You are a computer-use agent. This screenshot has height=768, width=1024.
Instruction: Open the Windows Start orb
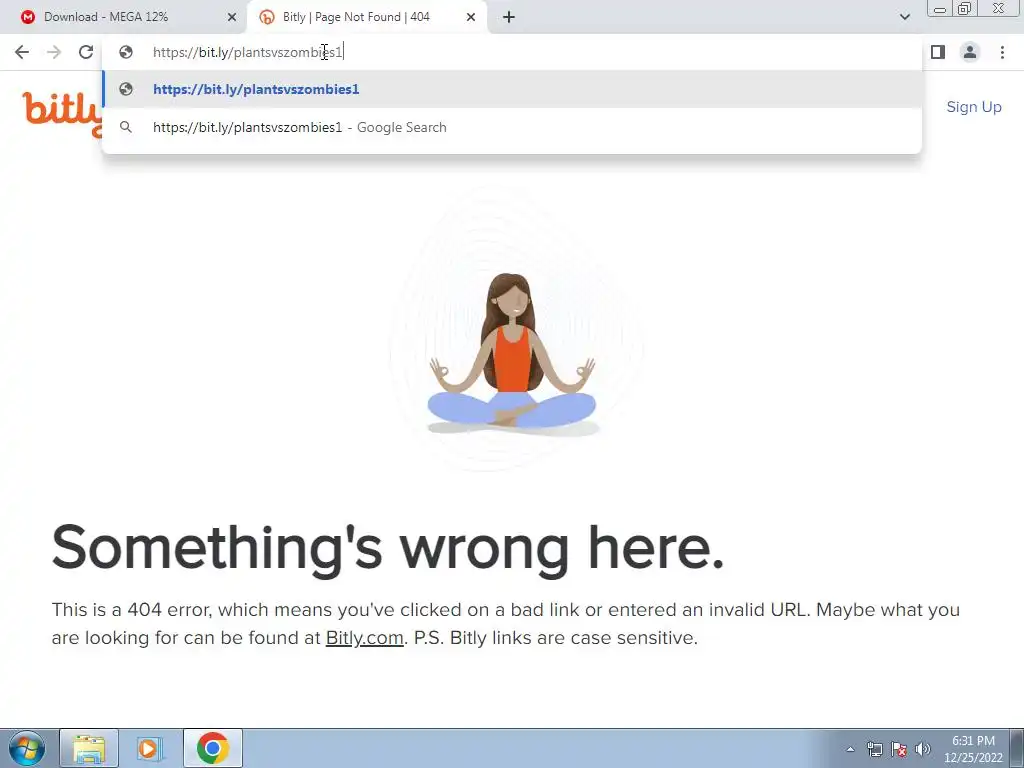(x=27, y=748)
